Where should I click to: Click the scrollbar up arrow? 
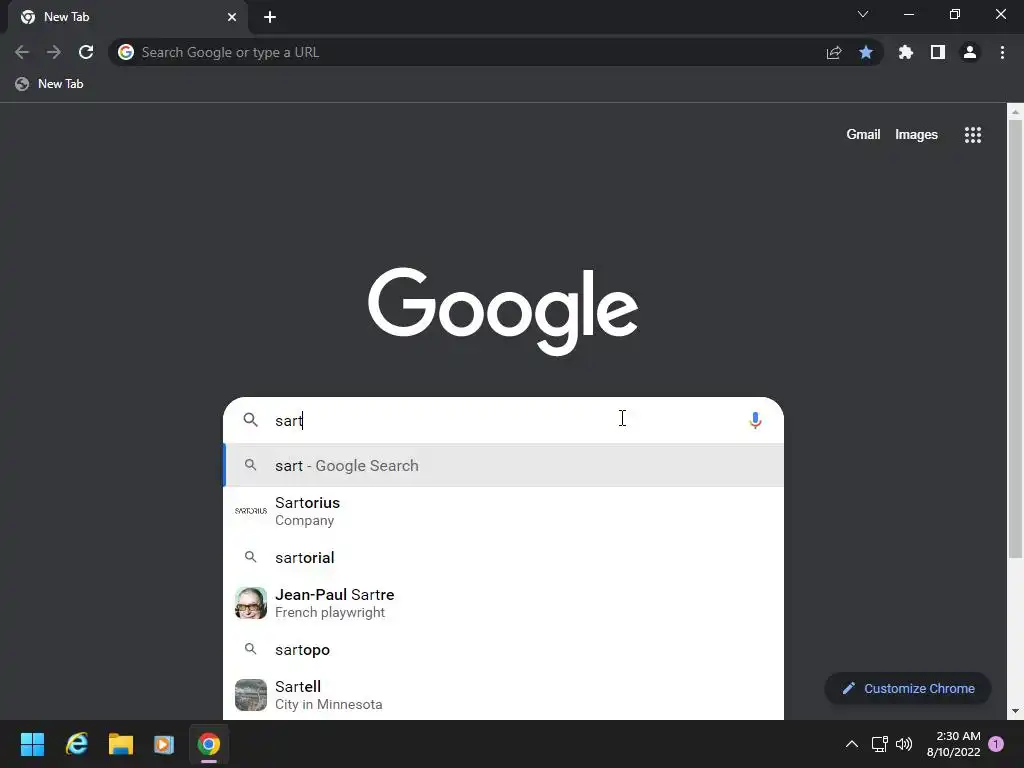1015,112
